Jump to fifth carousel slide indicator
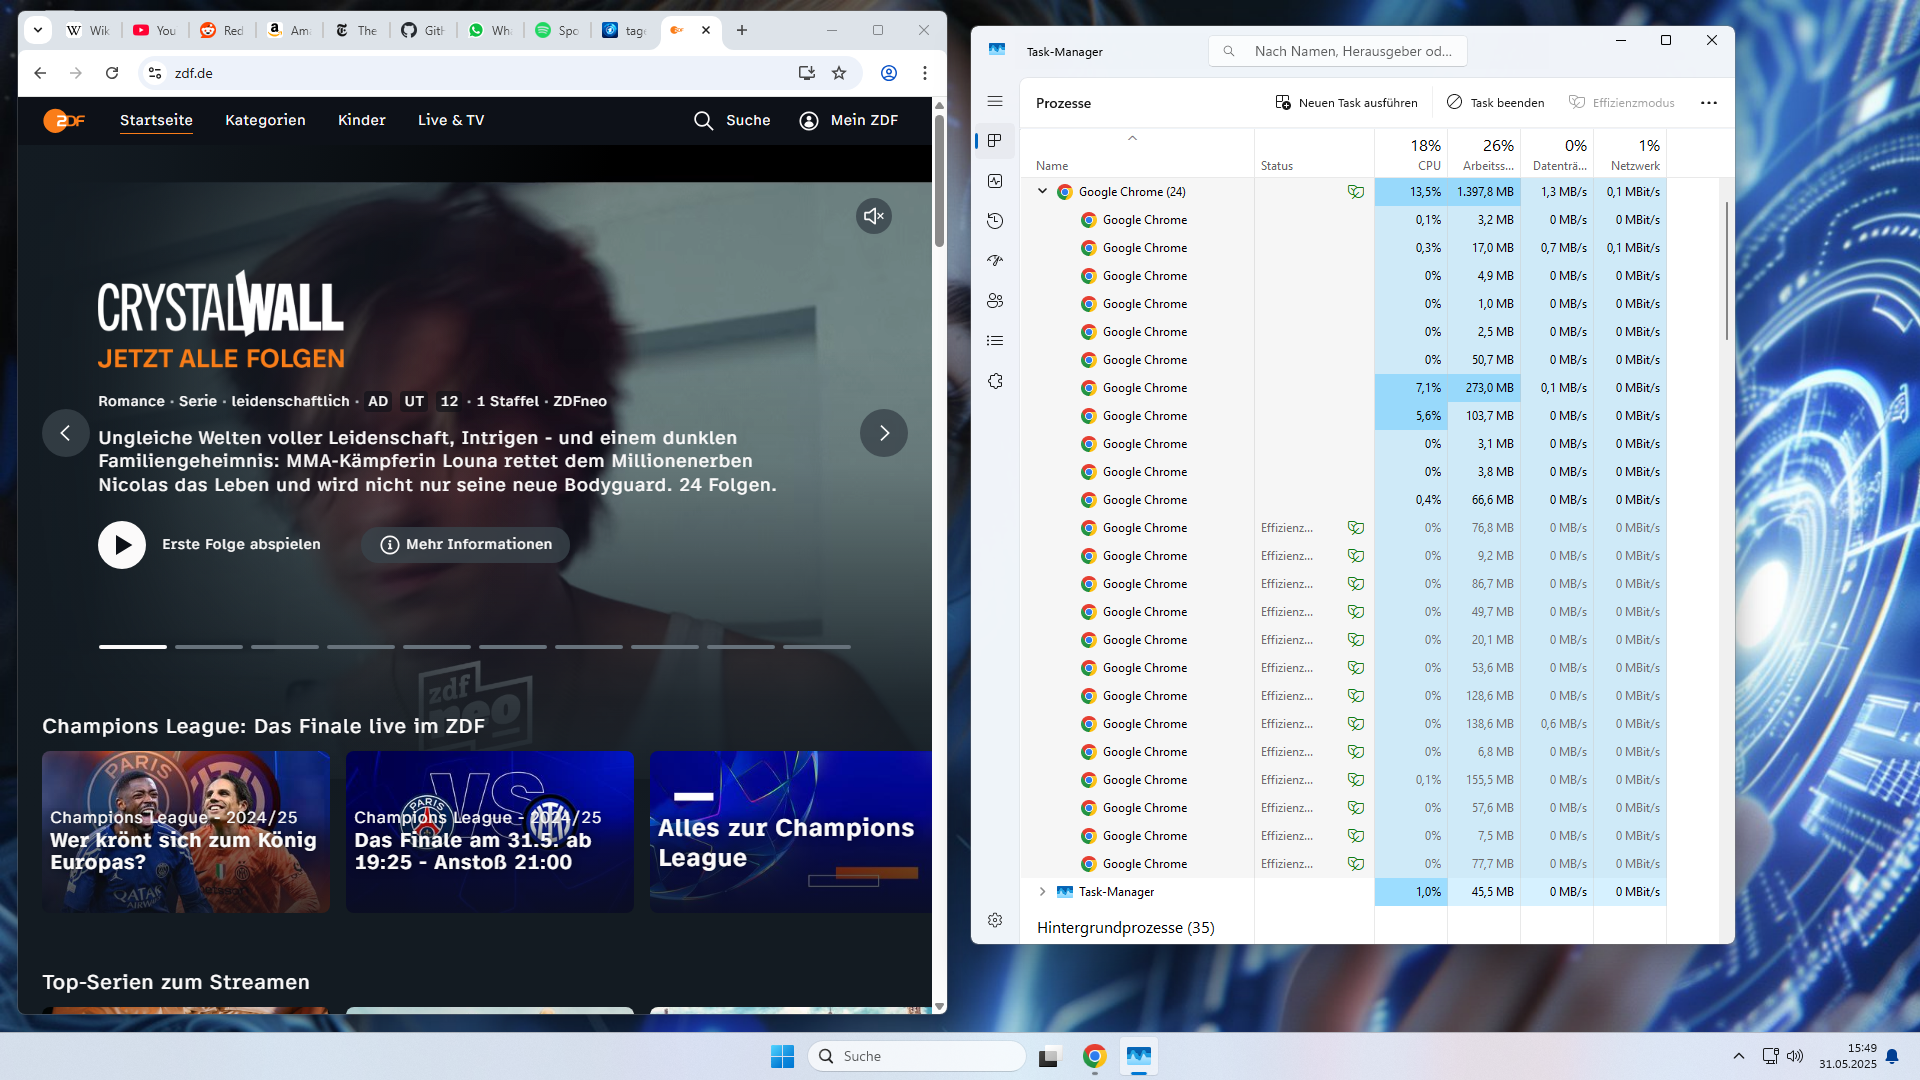1920x1080 pixels. (x=437, y=647)
